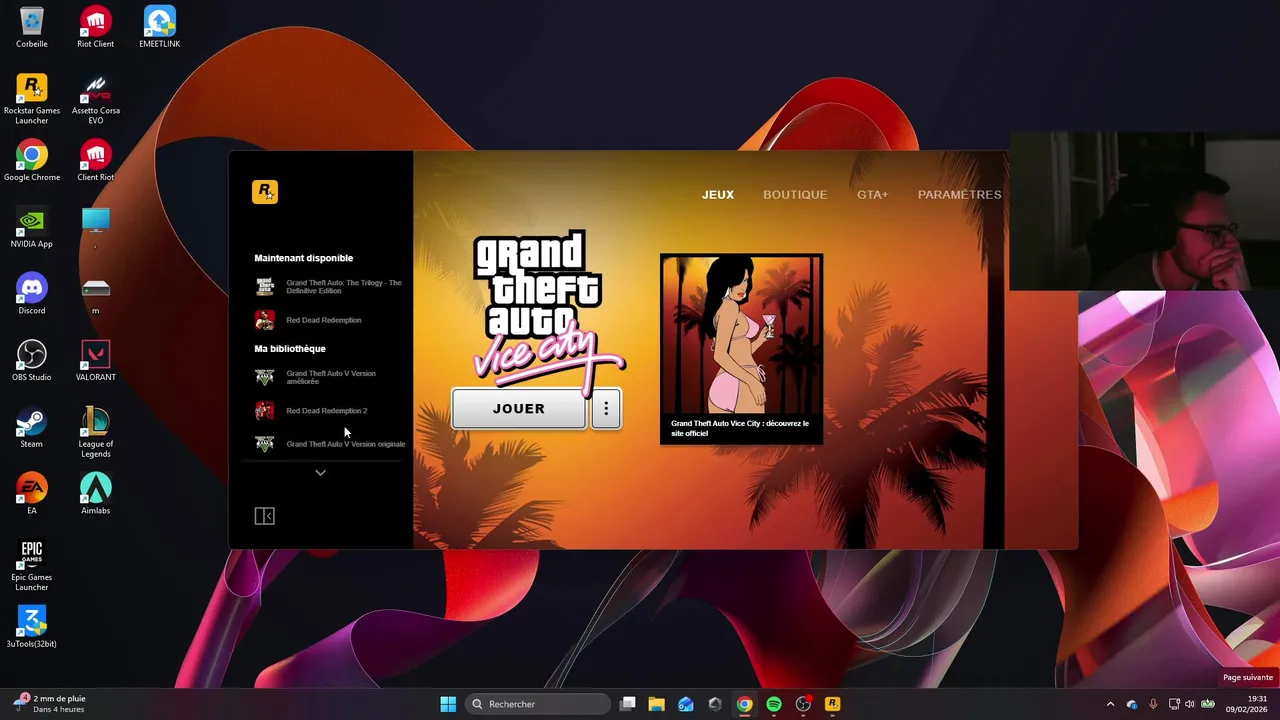Open OBS Studio from taskbar

click(803, 704)
